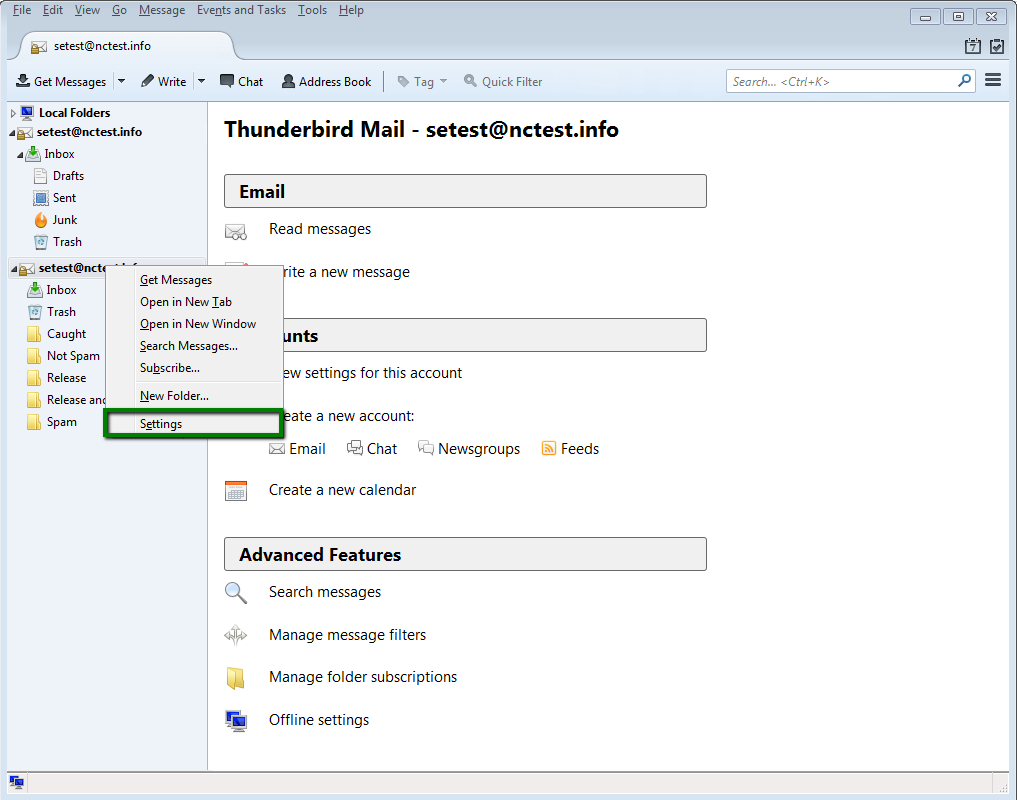Click the Tag toolbar button

pyautogui.click(x=416, y=81)
